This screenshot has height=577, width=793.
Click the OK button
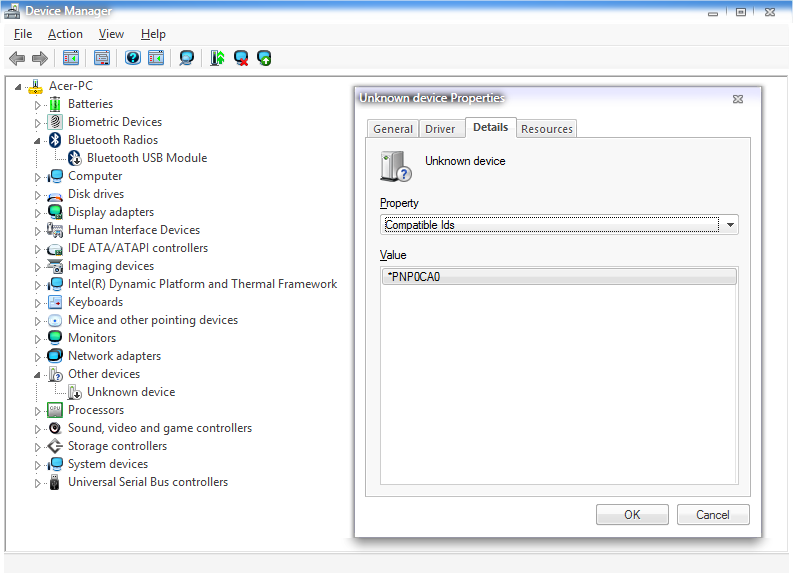tap(632, 515)
